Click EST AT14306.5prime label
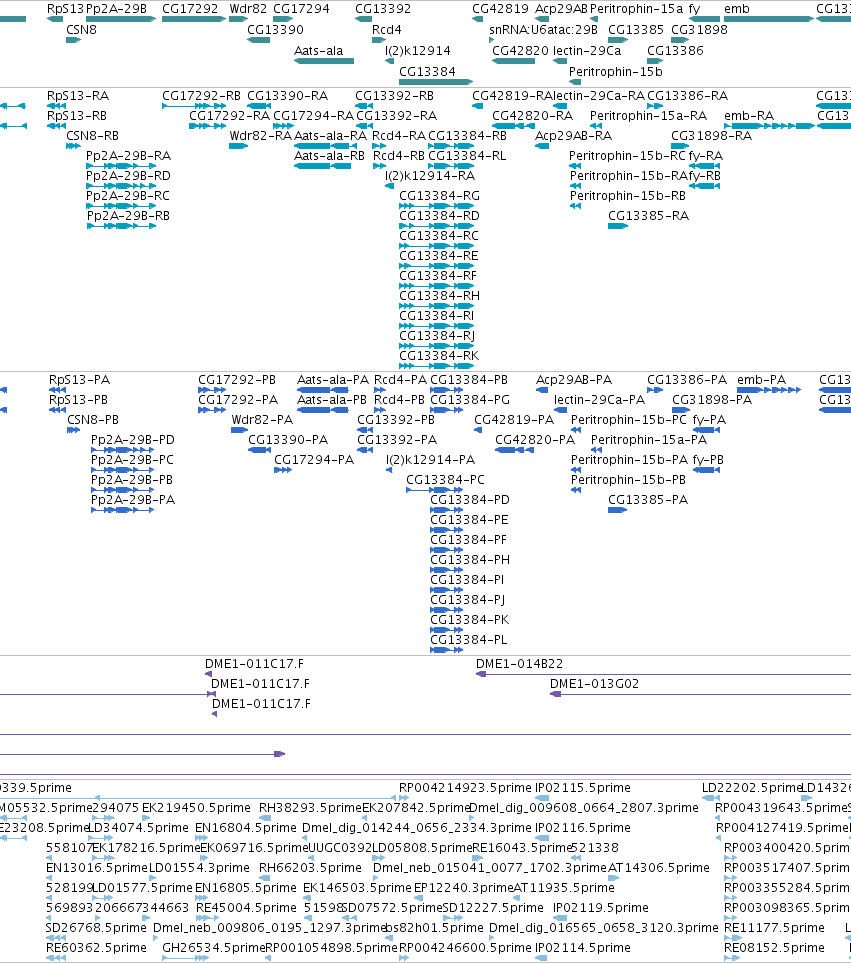851x963 pixels. (659, 867)
